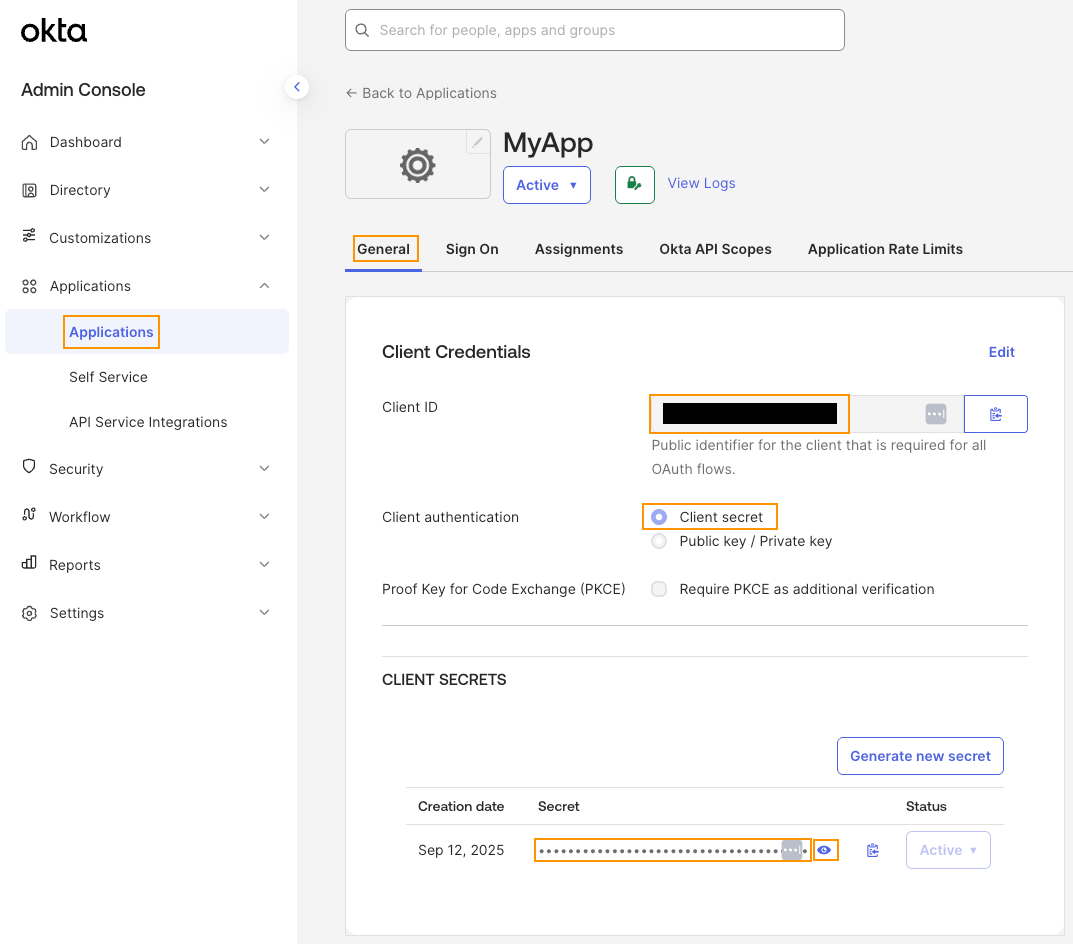Reveal the client secret with eye icon
Image resolution: width=1073 pixels, height=944 pixels.
(825, 850)
